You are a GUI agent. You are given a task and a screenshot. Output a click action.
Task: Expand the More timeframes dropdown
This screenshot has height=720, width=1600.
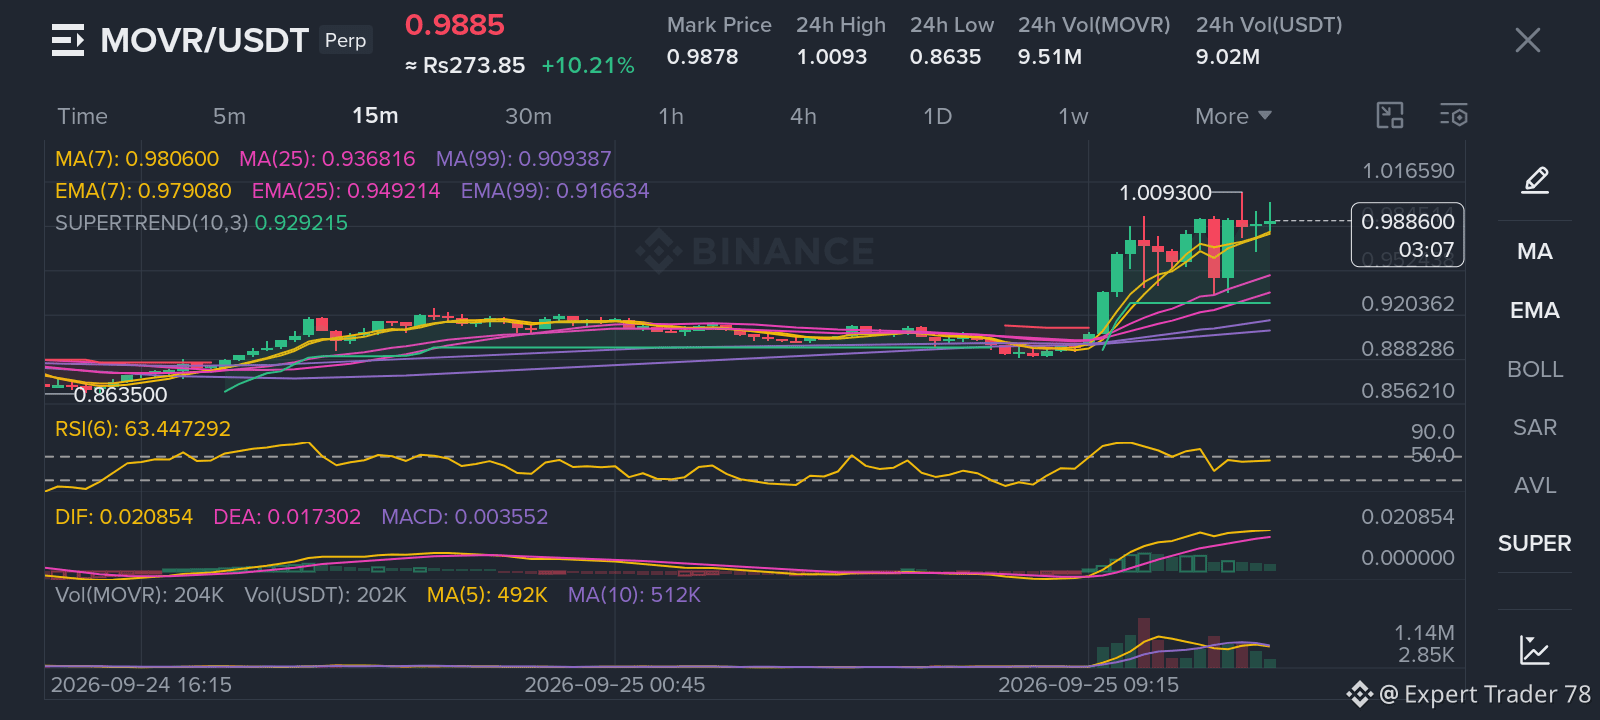pyautogui.click(x=1233, y=116)
